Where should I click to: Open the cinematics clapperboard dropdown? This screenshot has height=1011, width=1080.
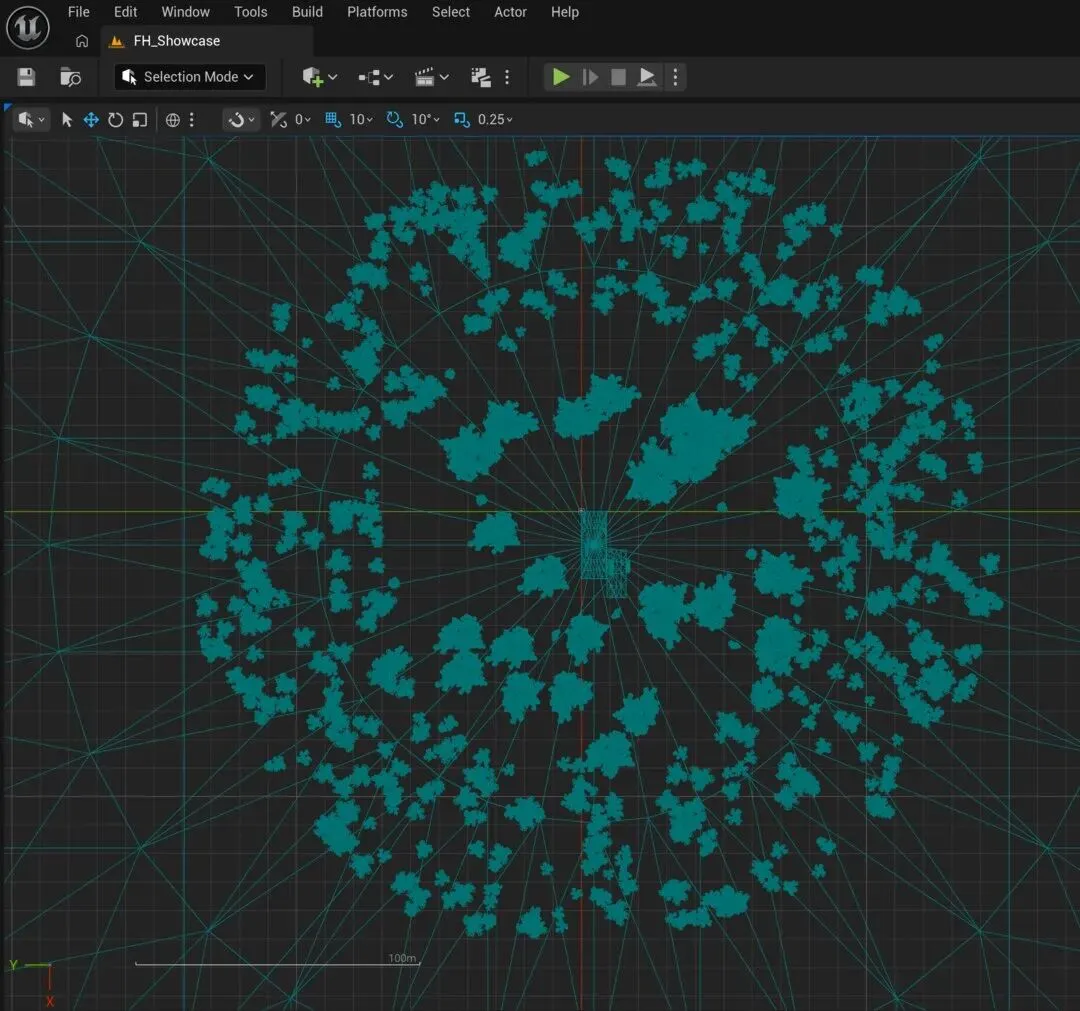click(x=431, y=77)
